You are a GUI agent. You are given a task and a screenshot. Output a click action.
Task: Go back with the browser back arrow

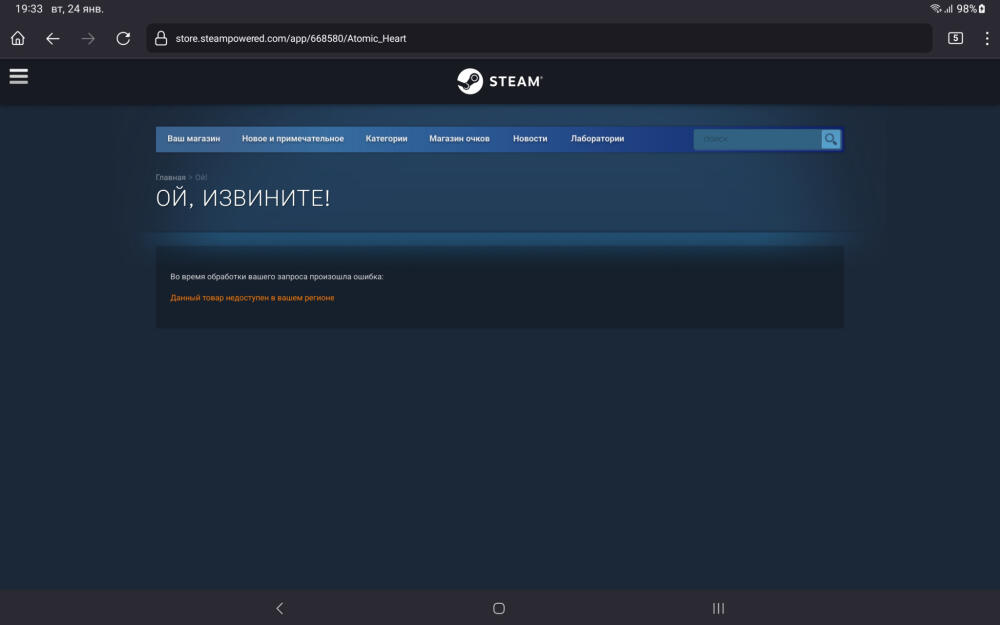[53, 38]
